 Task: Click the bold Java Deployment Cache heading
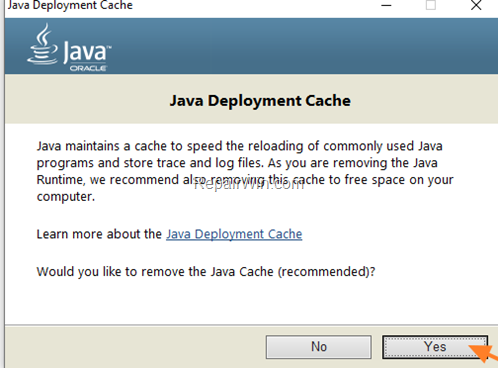[260, 101]
